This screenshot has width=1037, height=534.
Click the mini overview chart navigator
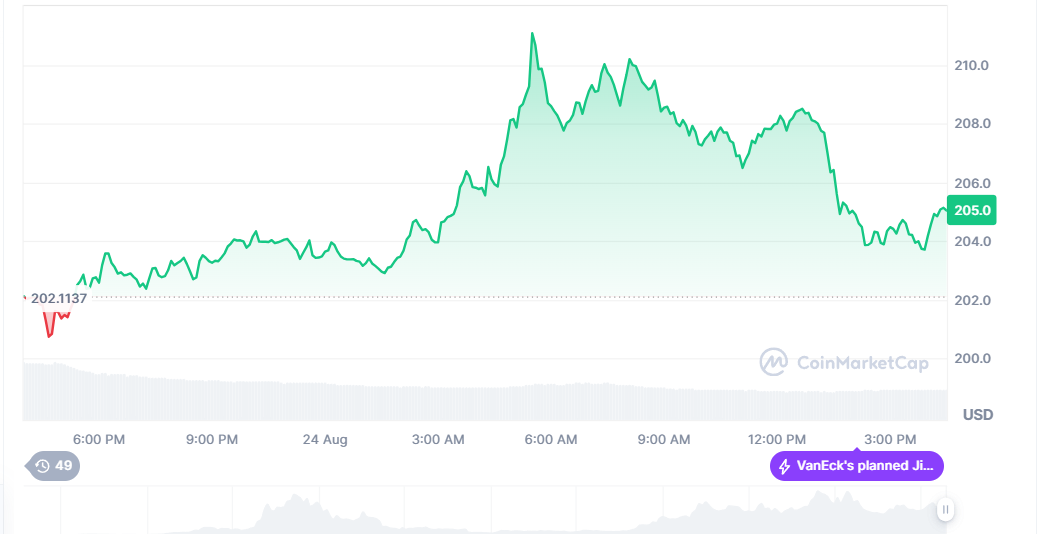[x=480, y=512]
